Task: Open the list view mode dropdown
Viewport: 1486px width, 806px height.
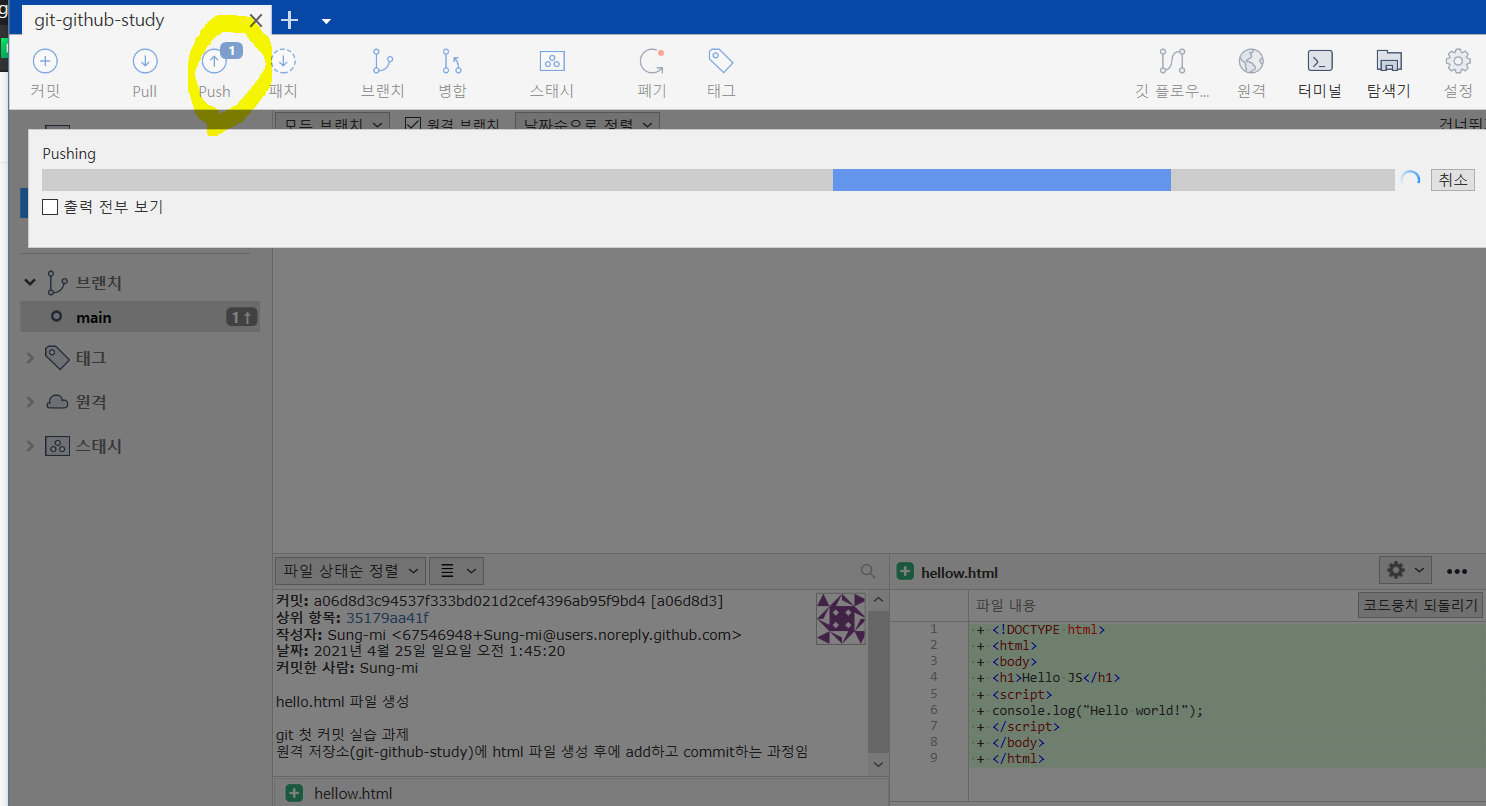Action: click(457, 571)
